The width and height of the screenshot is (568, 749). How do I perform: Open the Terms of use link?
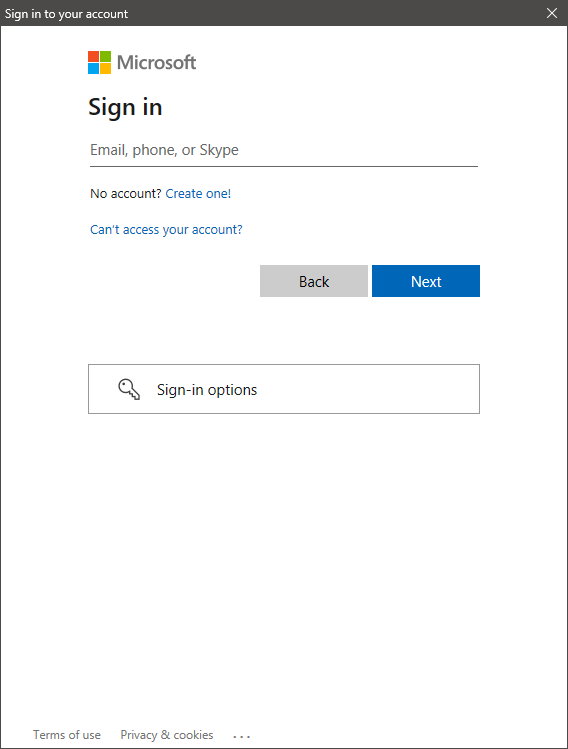[67, 735]
